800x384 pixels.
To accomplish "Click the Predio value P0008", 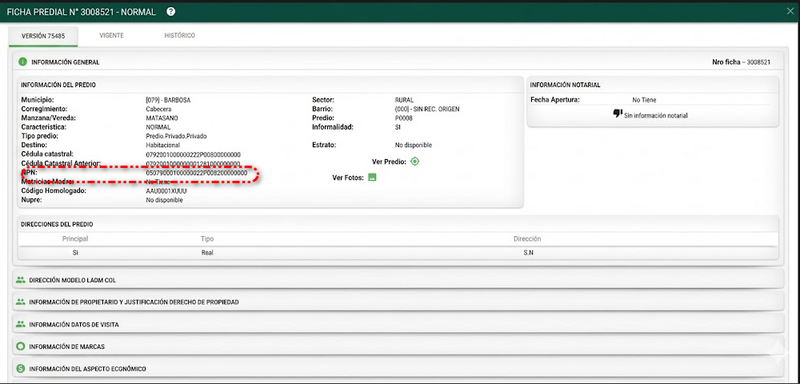I will pyautogui.click(x=404, y=118).
